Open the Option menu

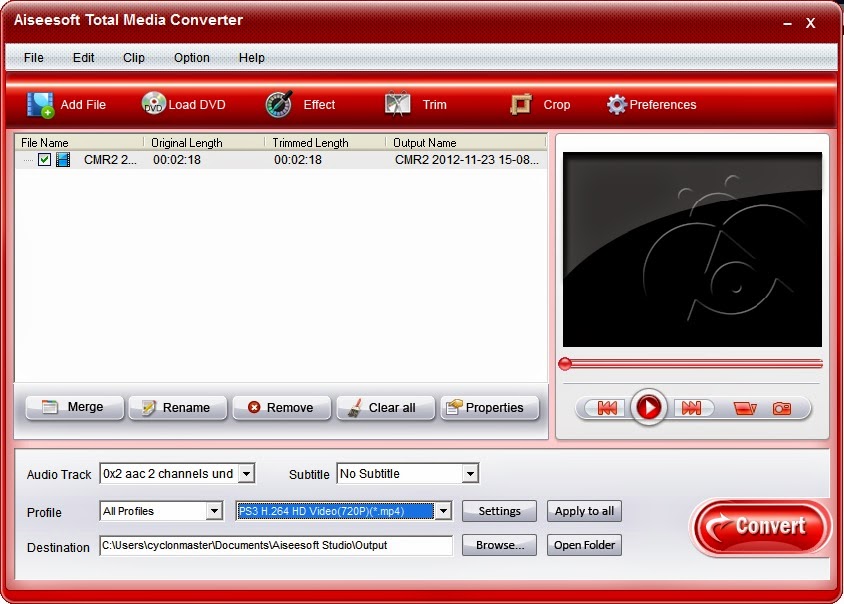(192, 58)
